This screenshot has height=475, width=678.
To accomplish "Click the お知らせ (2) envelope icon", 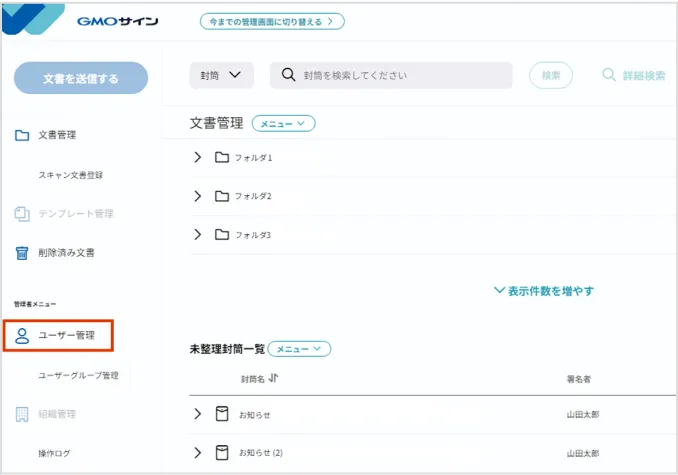I will [222, 453].
